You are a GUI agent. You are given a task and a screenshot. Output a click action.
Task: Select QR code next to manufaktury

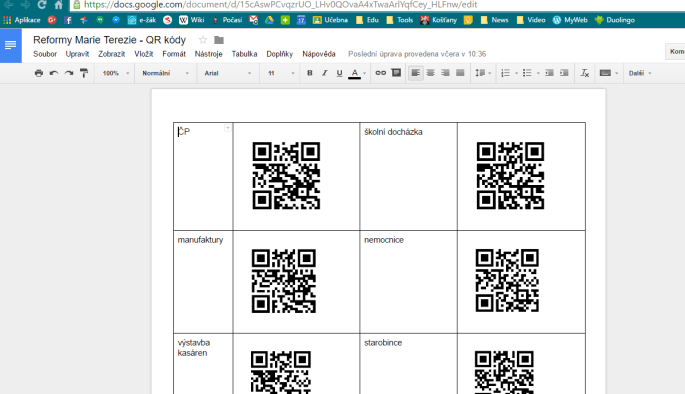click(x=284, y=281)
